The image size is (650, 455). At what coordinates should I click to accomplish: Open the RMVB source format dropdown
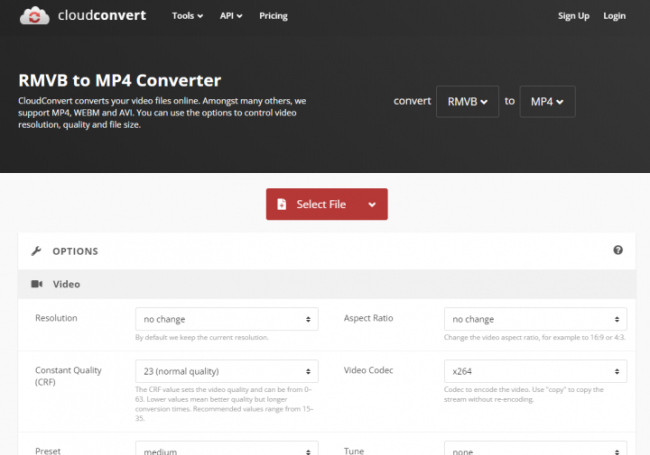click(467, 102)
